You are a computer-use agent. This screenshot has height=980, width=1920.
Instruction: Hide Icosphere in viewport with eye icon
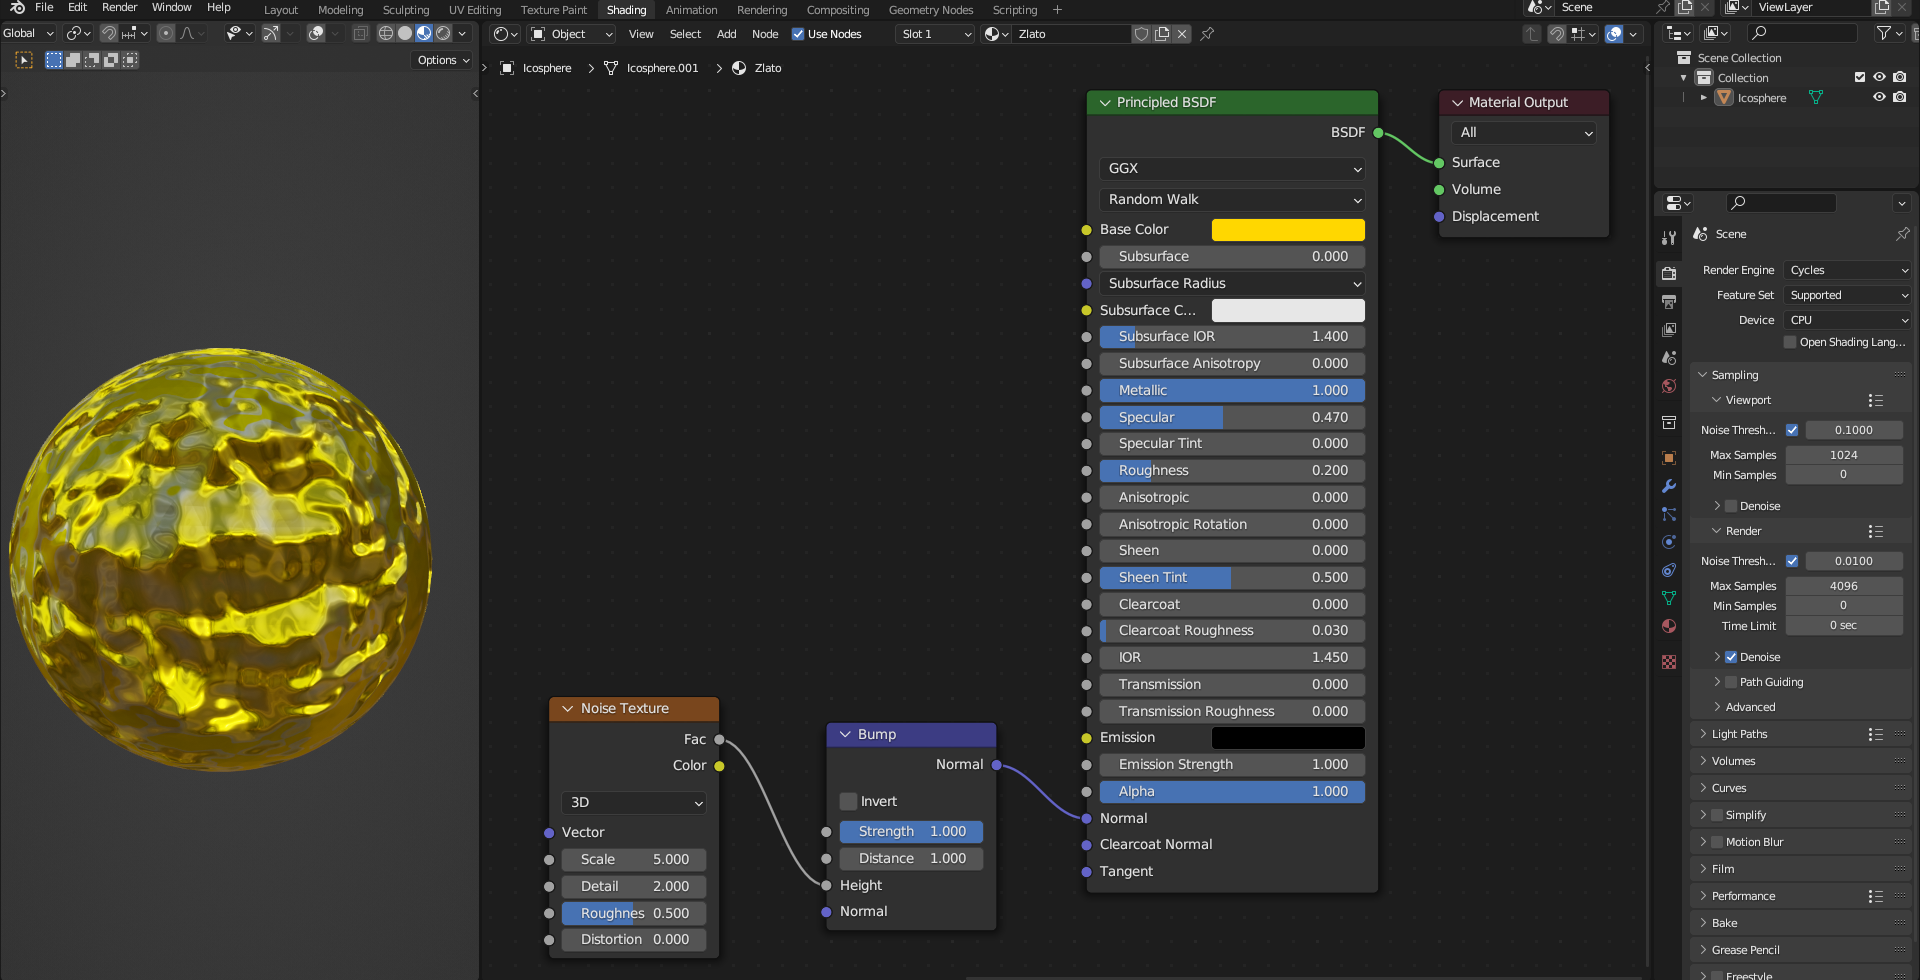coord(1879,98)
